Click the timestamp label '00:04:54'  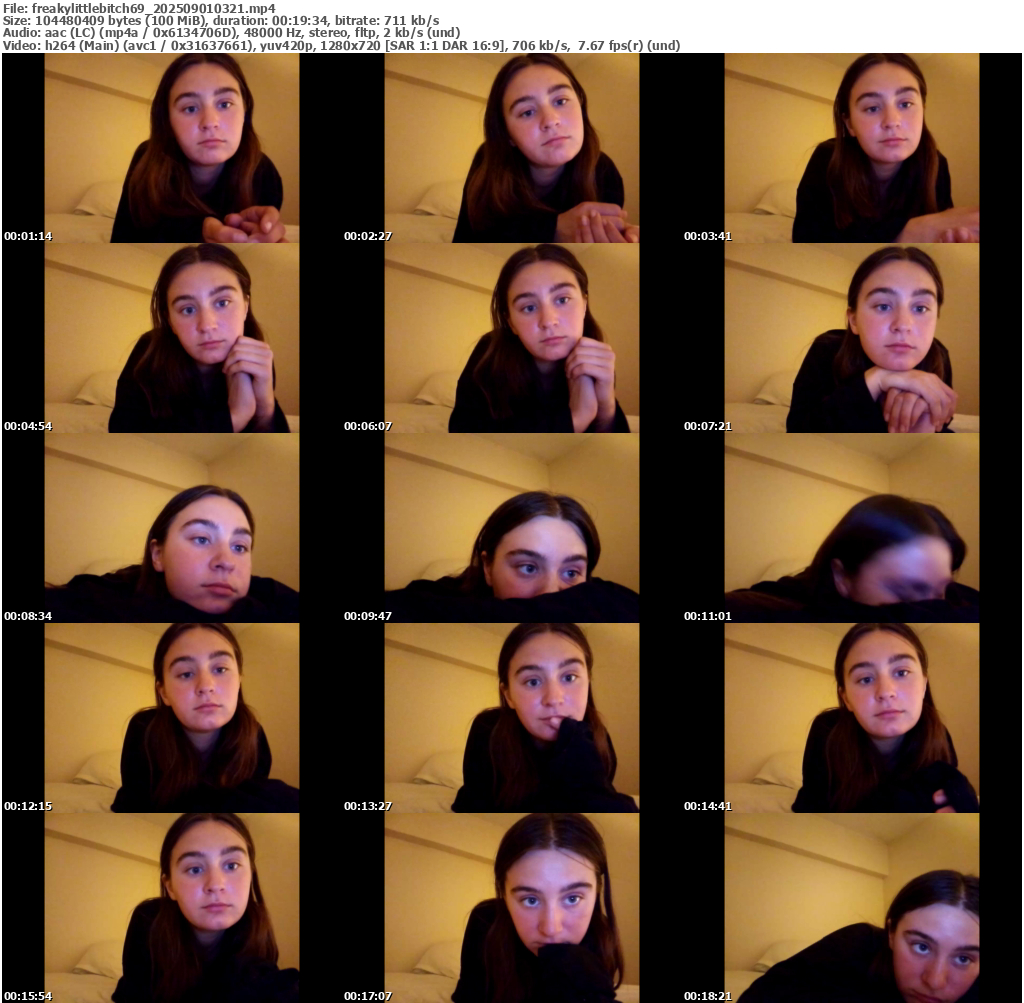28,426
